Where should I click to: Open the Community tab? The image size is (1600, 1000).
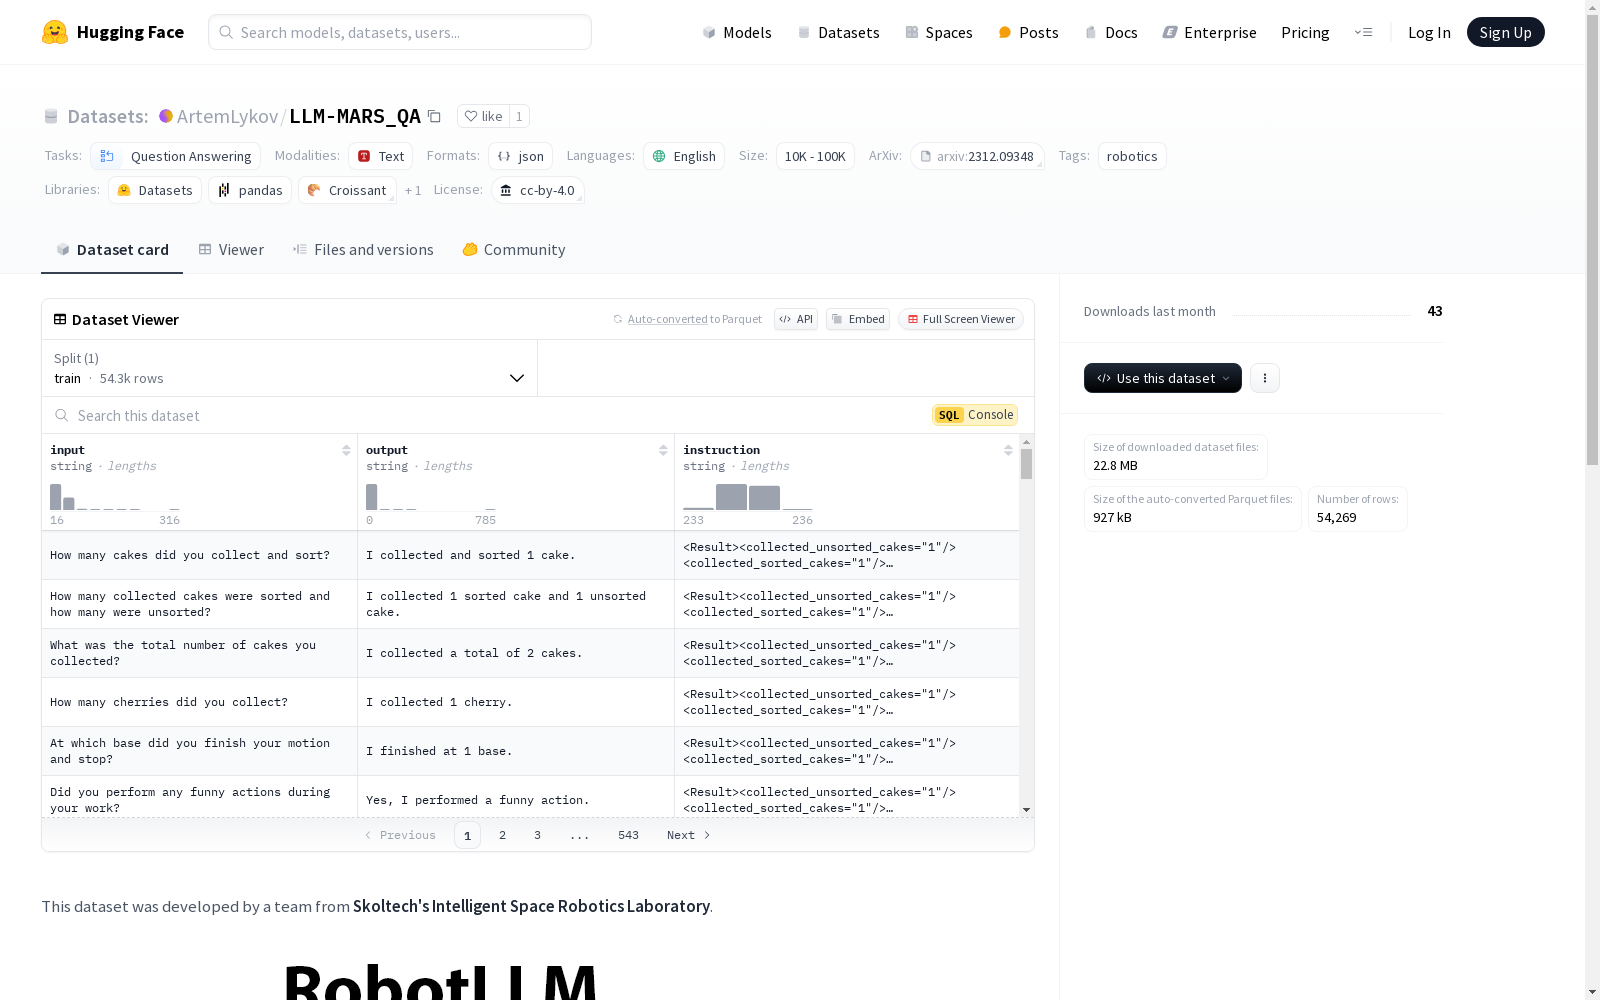(514, 249)
